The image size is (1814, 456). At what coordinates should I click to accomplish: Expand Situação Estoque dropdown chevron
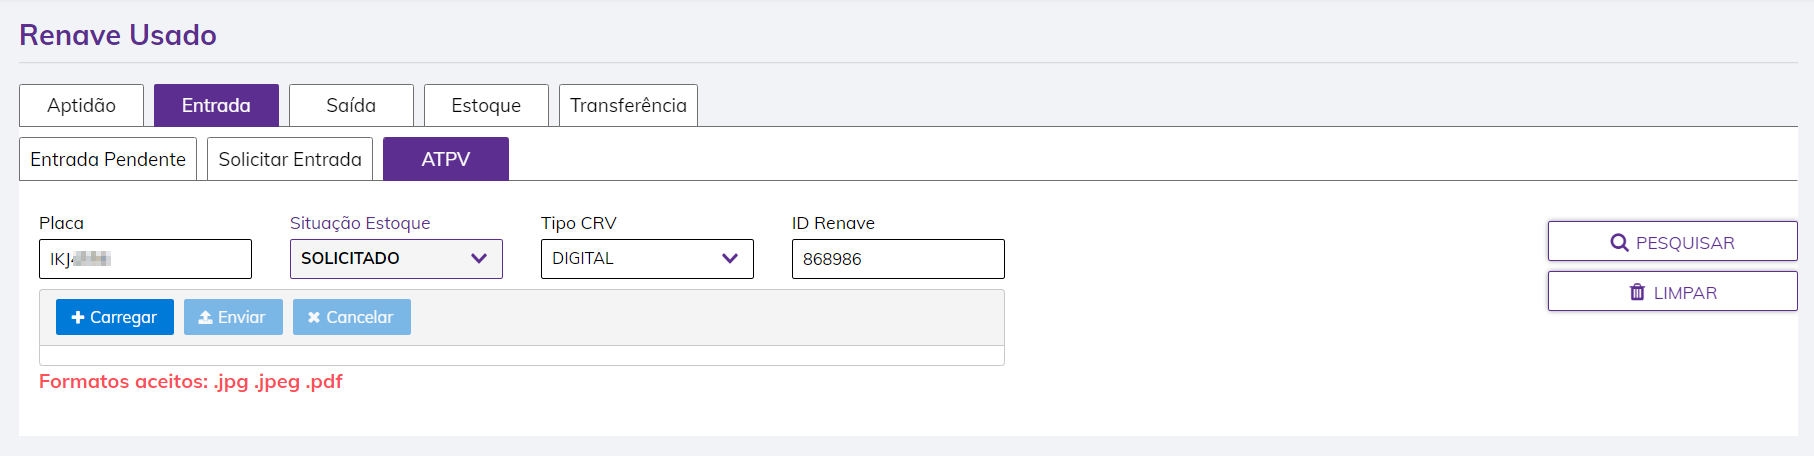(479, 258)
